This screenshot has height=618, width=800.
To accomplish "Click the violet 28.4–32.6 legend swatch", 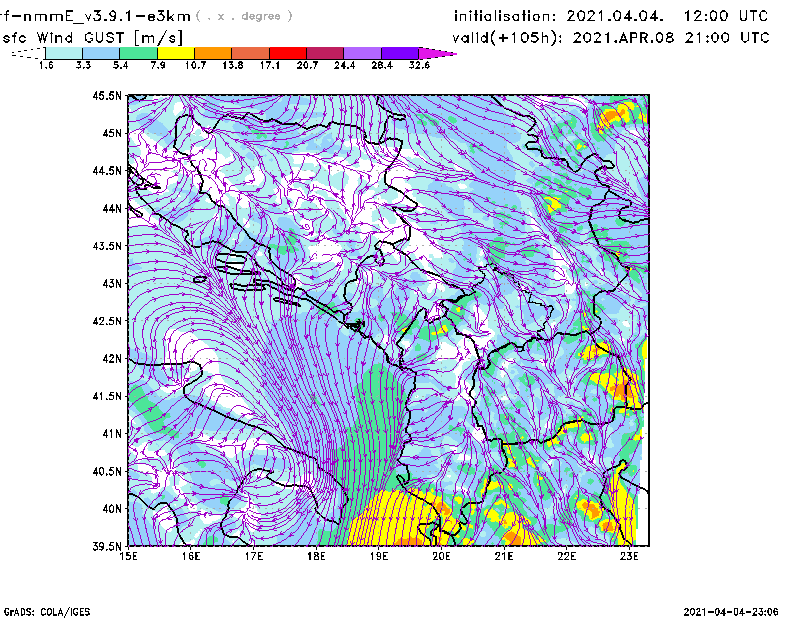I will tap(400, 53).
